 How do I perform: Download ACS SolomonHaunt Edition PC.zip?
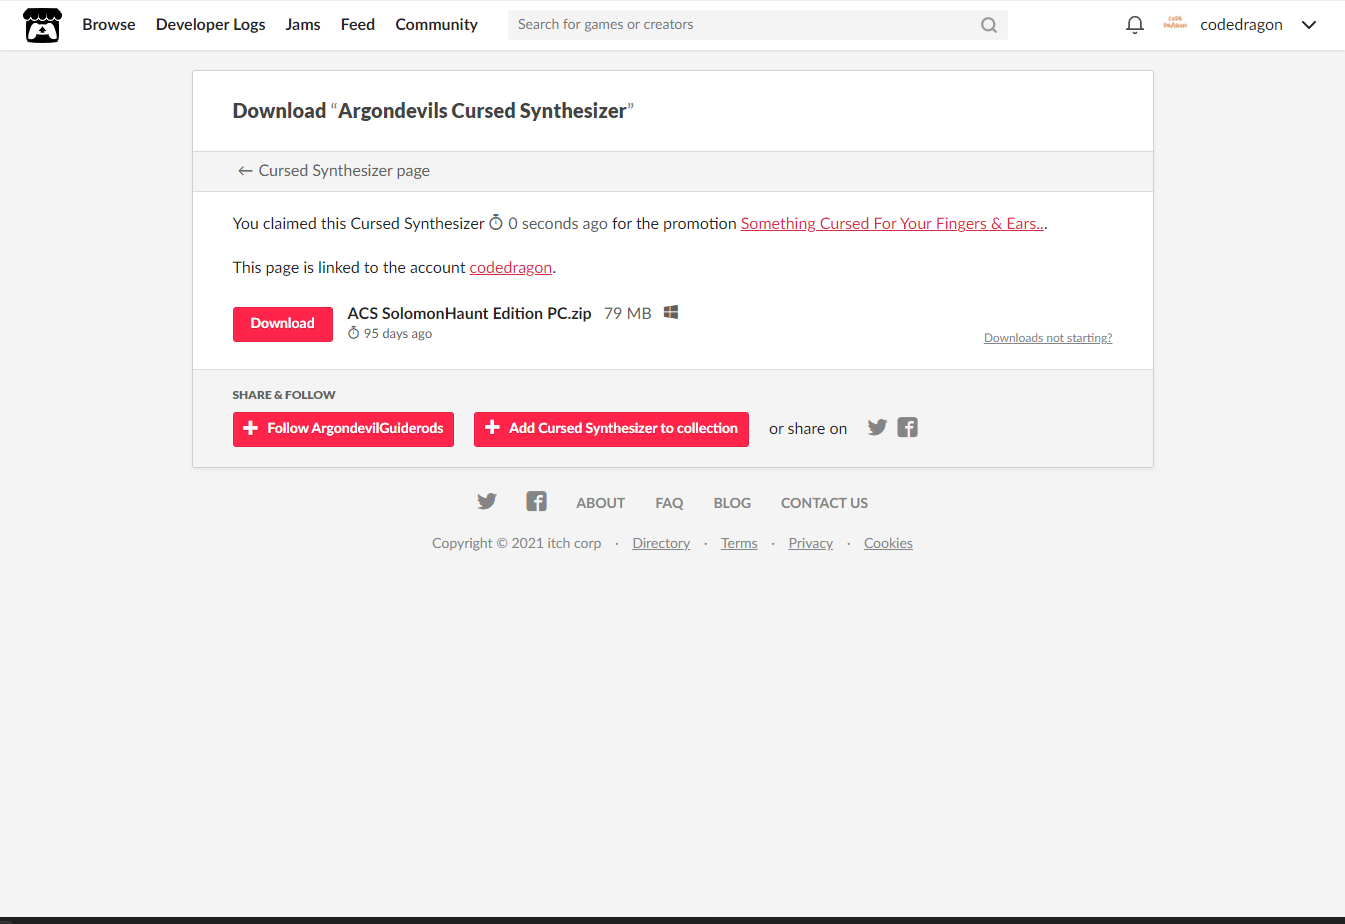click(283, 324)
